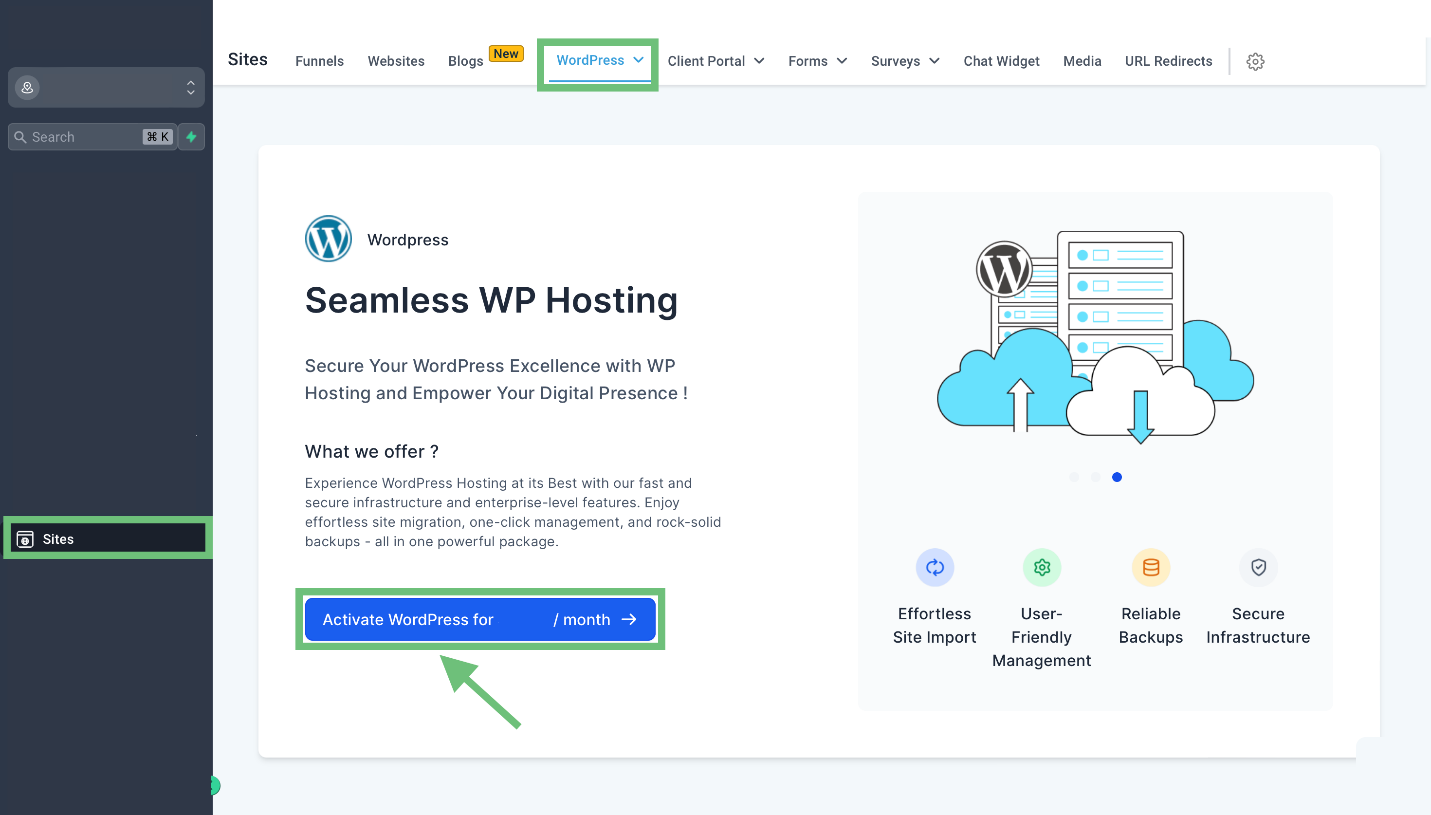Switch to the Websites tab
The height and width of the screenshot is (815, 1431).
(396, 61)
